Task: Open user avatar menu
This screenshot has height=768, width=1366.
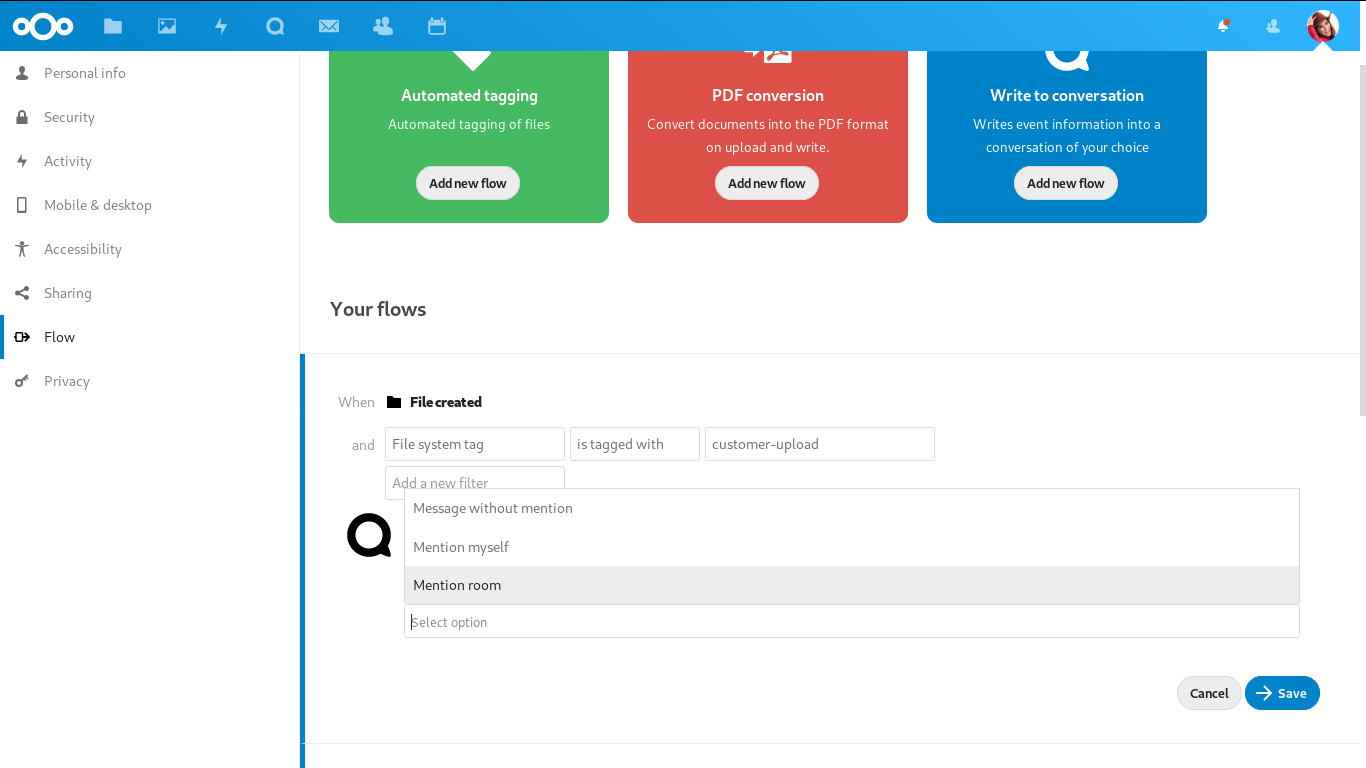Action: point(1323,26)
